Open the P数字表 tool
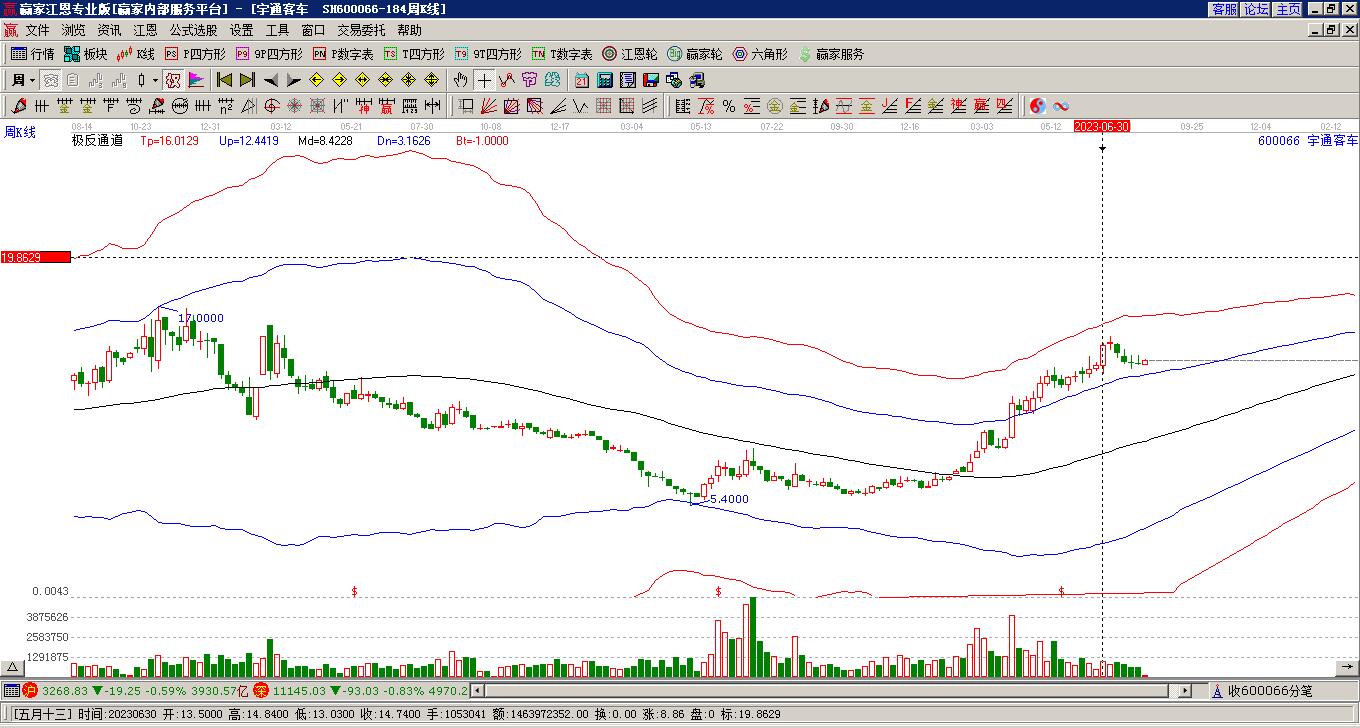 tap(343, 54)
